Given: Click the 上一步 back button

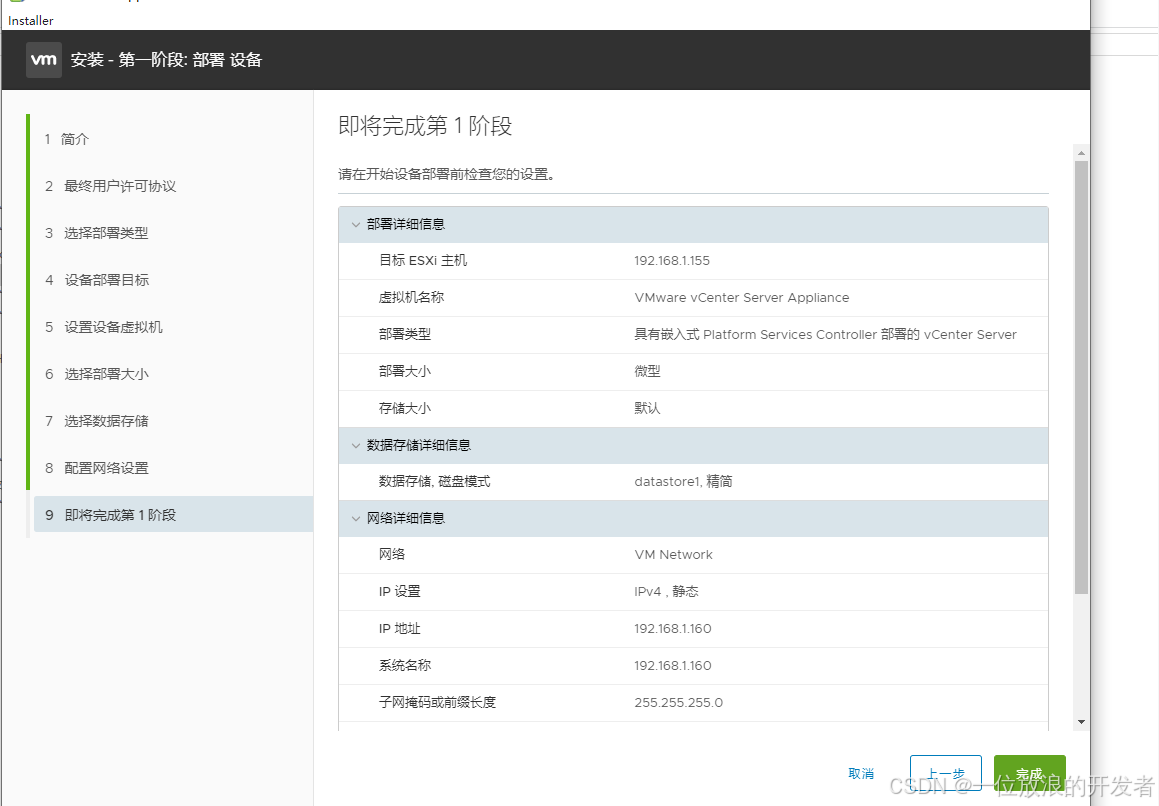Looking at the screenshot, I should point(945,773).
